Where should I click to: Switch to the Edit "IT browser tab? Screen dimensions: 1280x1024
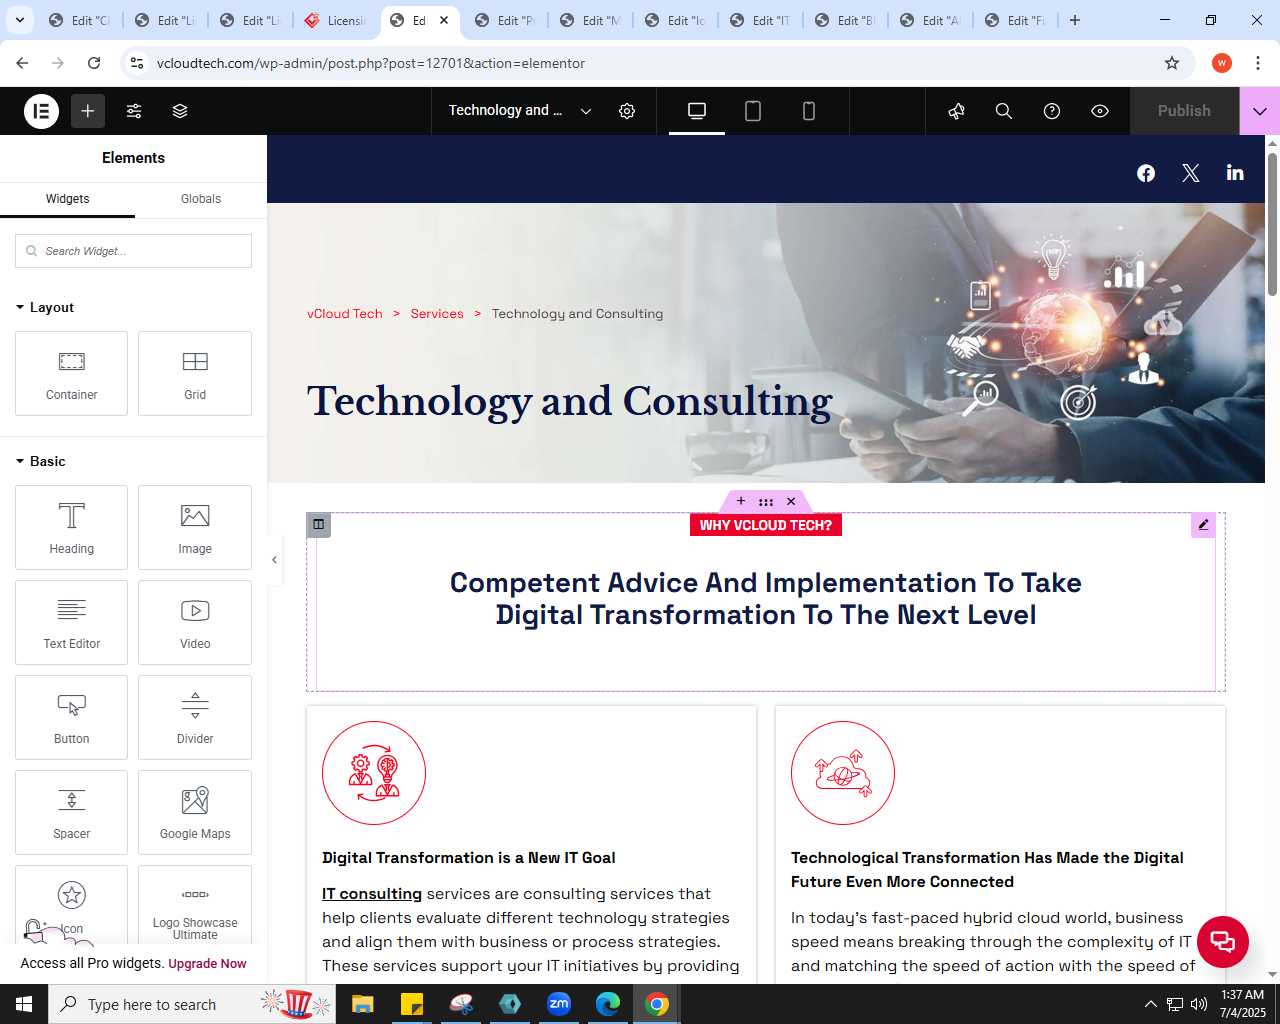click(x=762, y=20)
